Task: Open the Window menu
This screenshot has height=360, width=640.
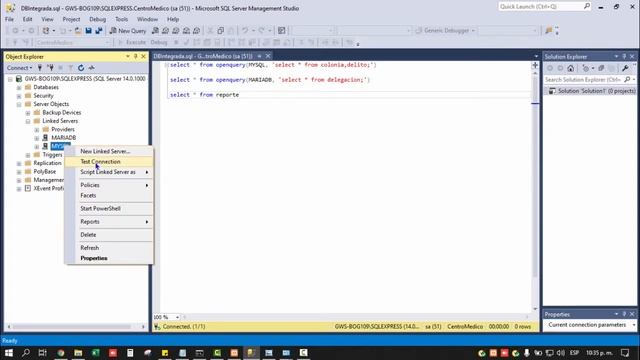Action: point(147,19)
